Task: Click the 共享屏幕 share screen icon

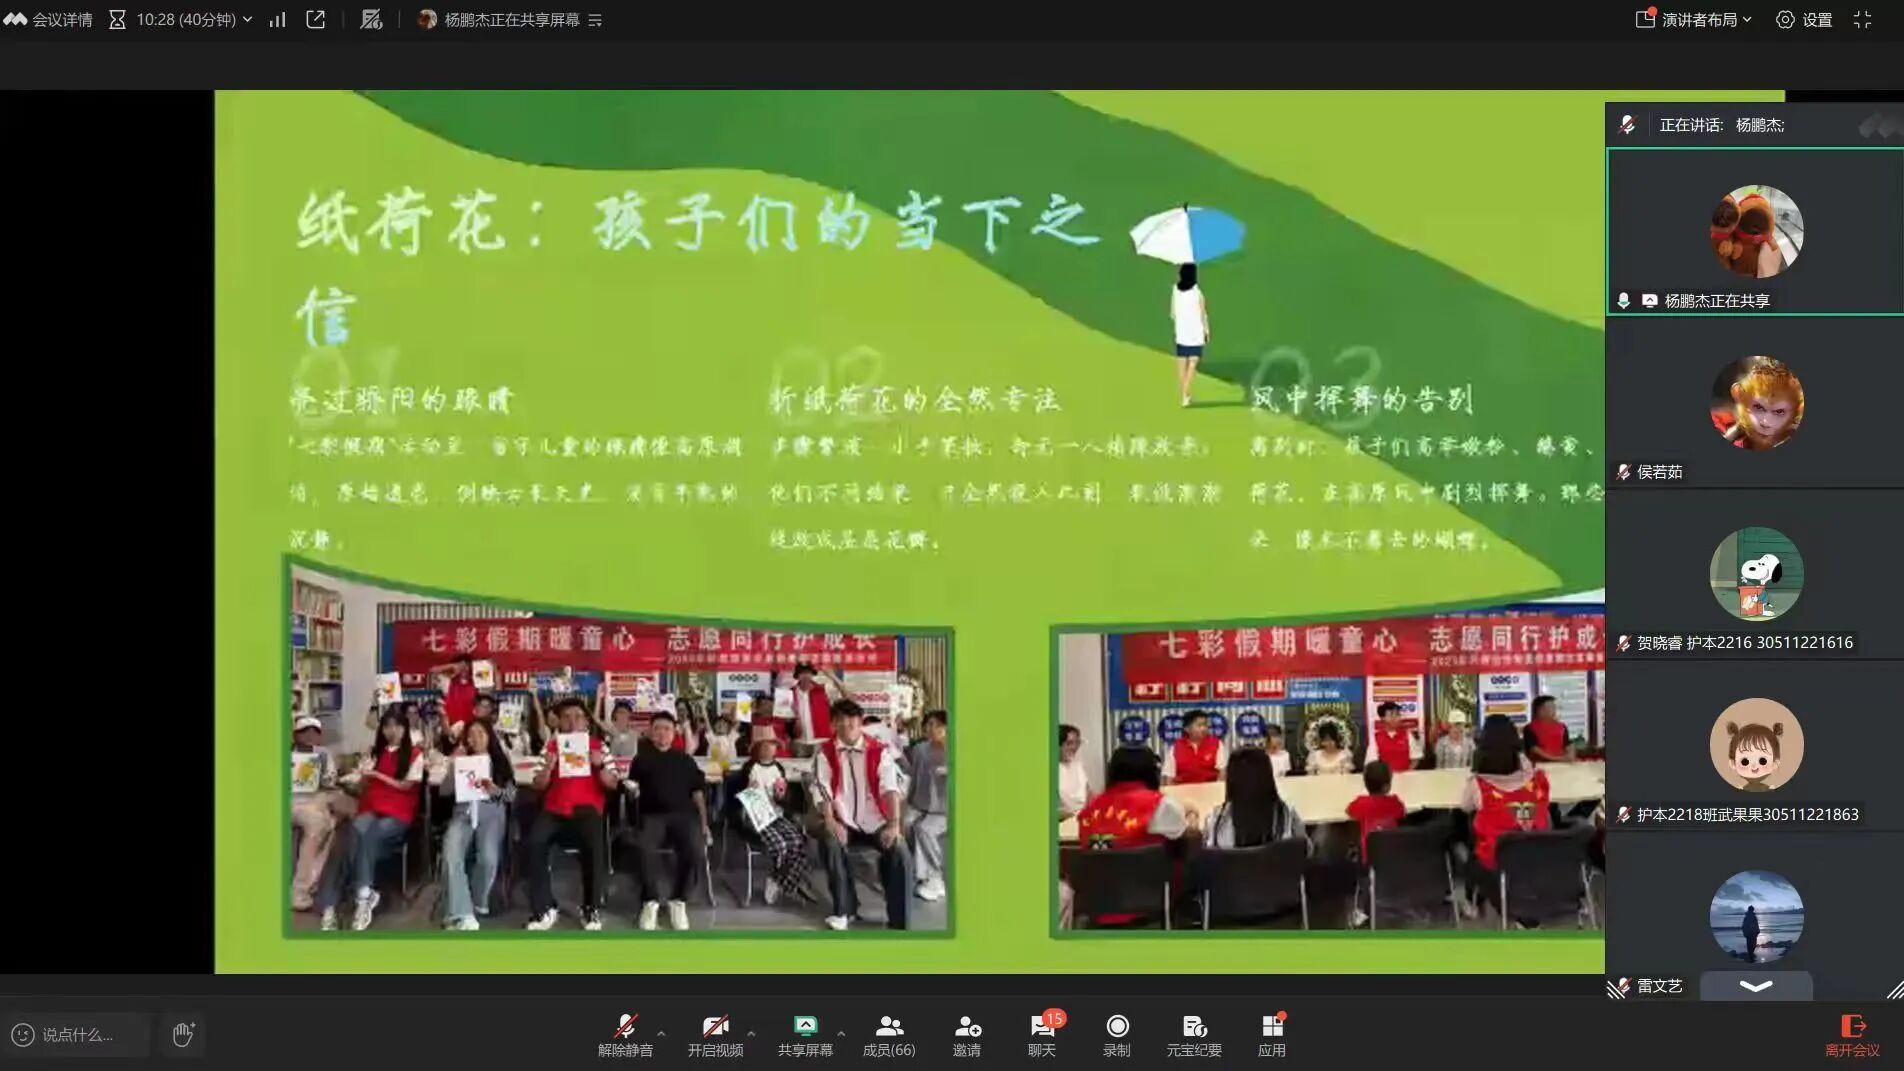Action: coord(805,1035)
